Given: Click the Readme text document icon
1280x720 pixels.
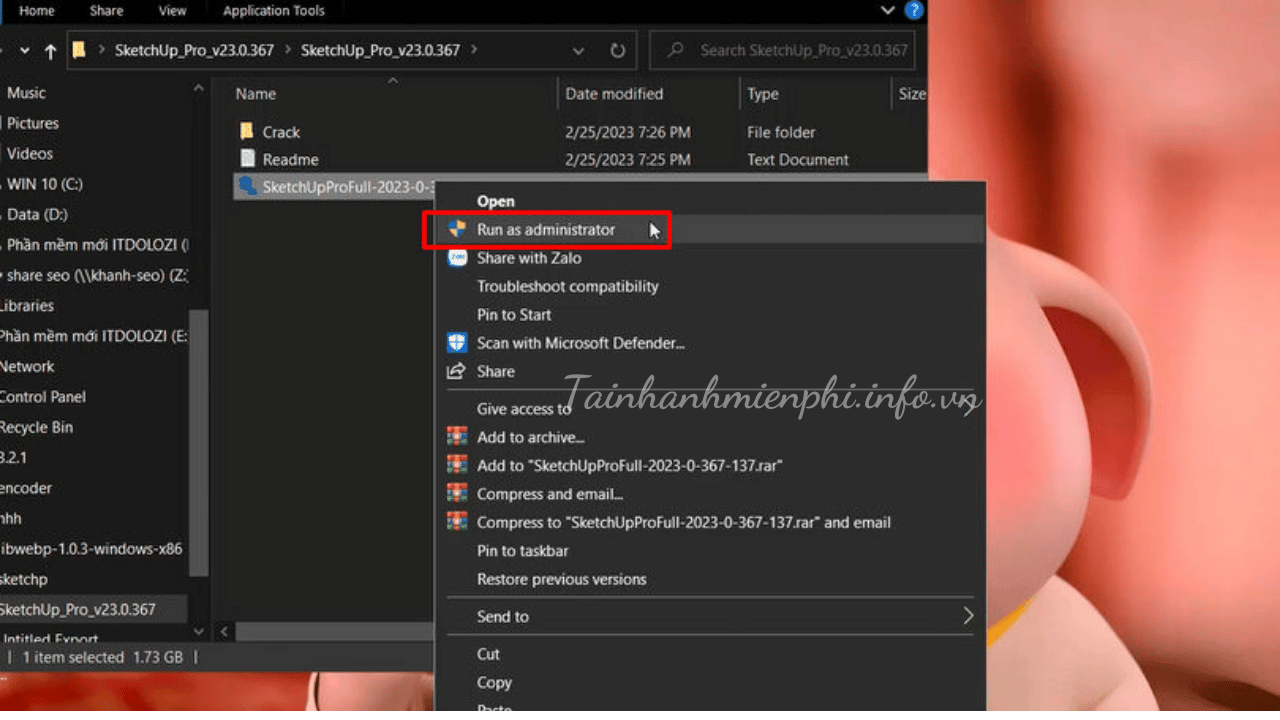Looking at the screenshot, I should [248, 159].
